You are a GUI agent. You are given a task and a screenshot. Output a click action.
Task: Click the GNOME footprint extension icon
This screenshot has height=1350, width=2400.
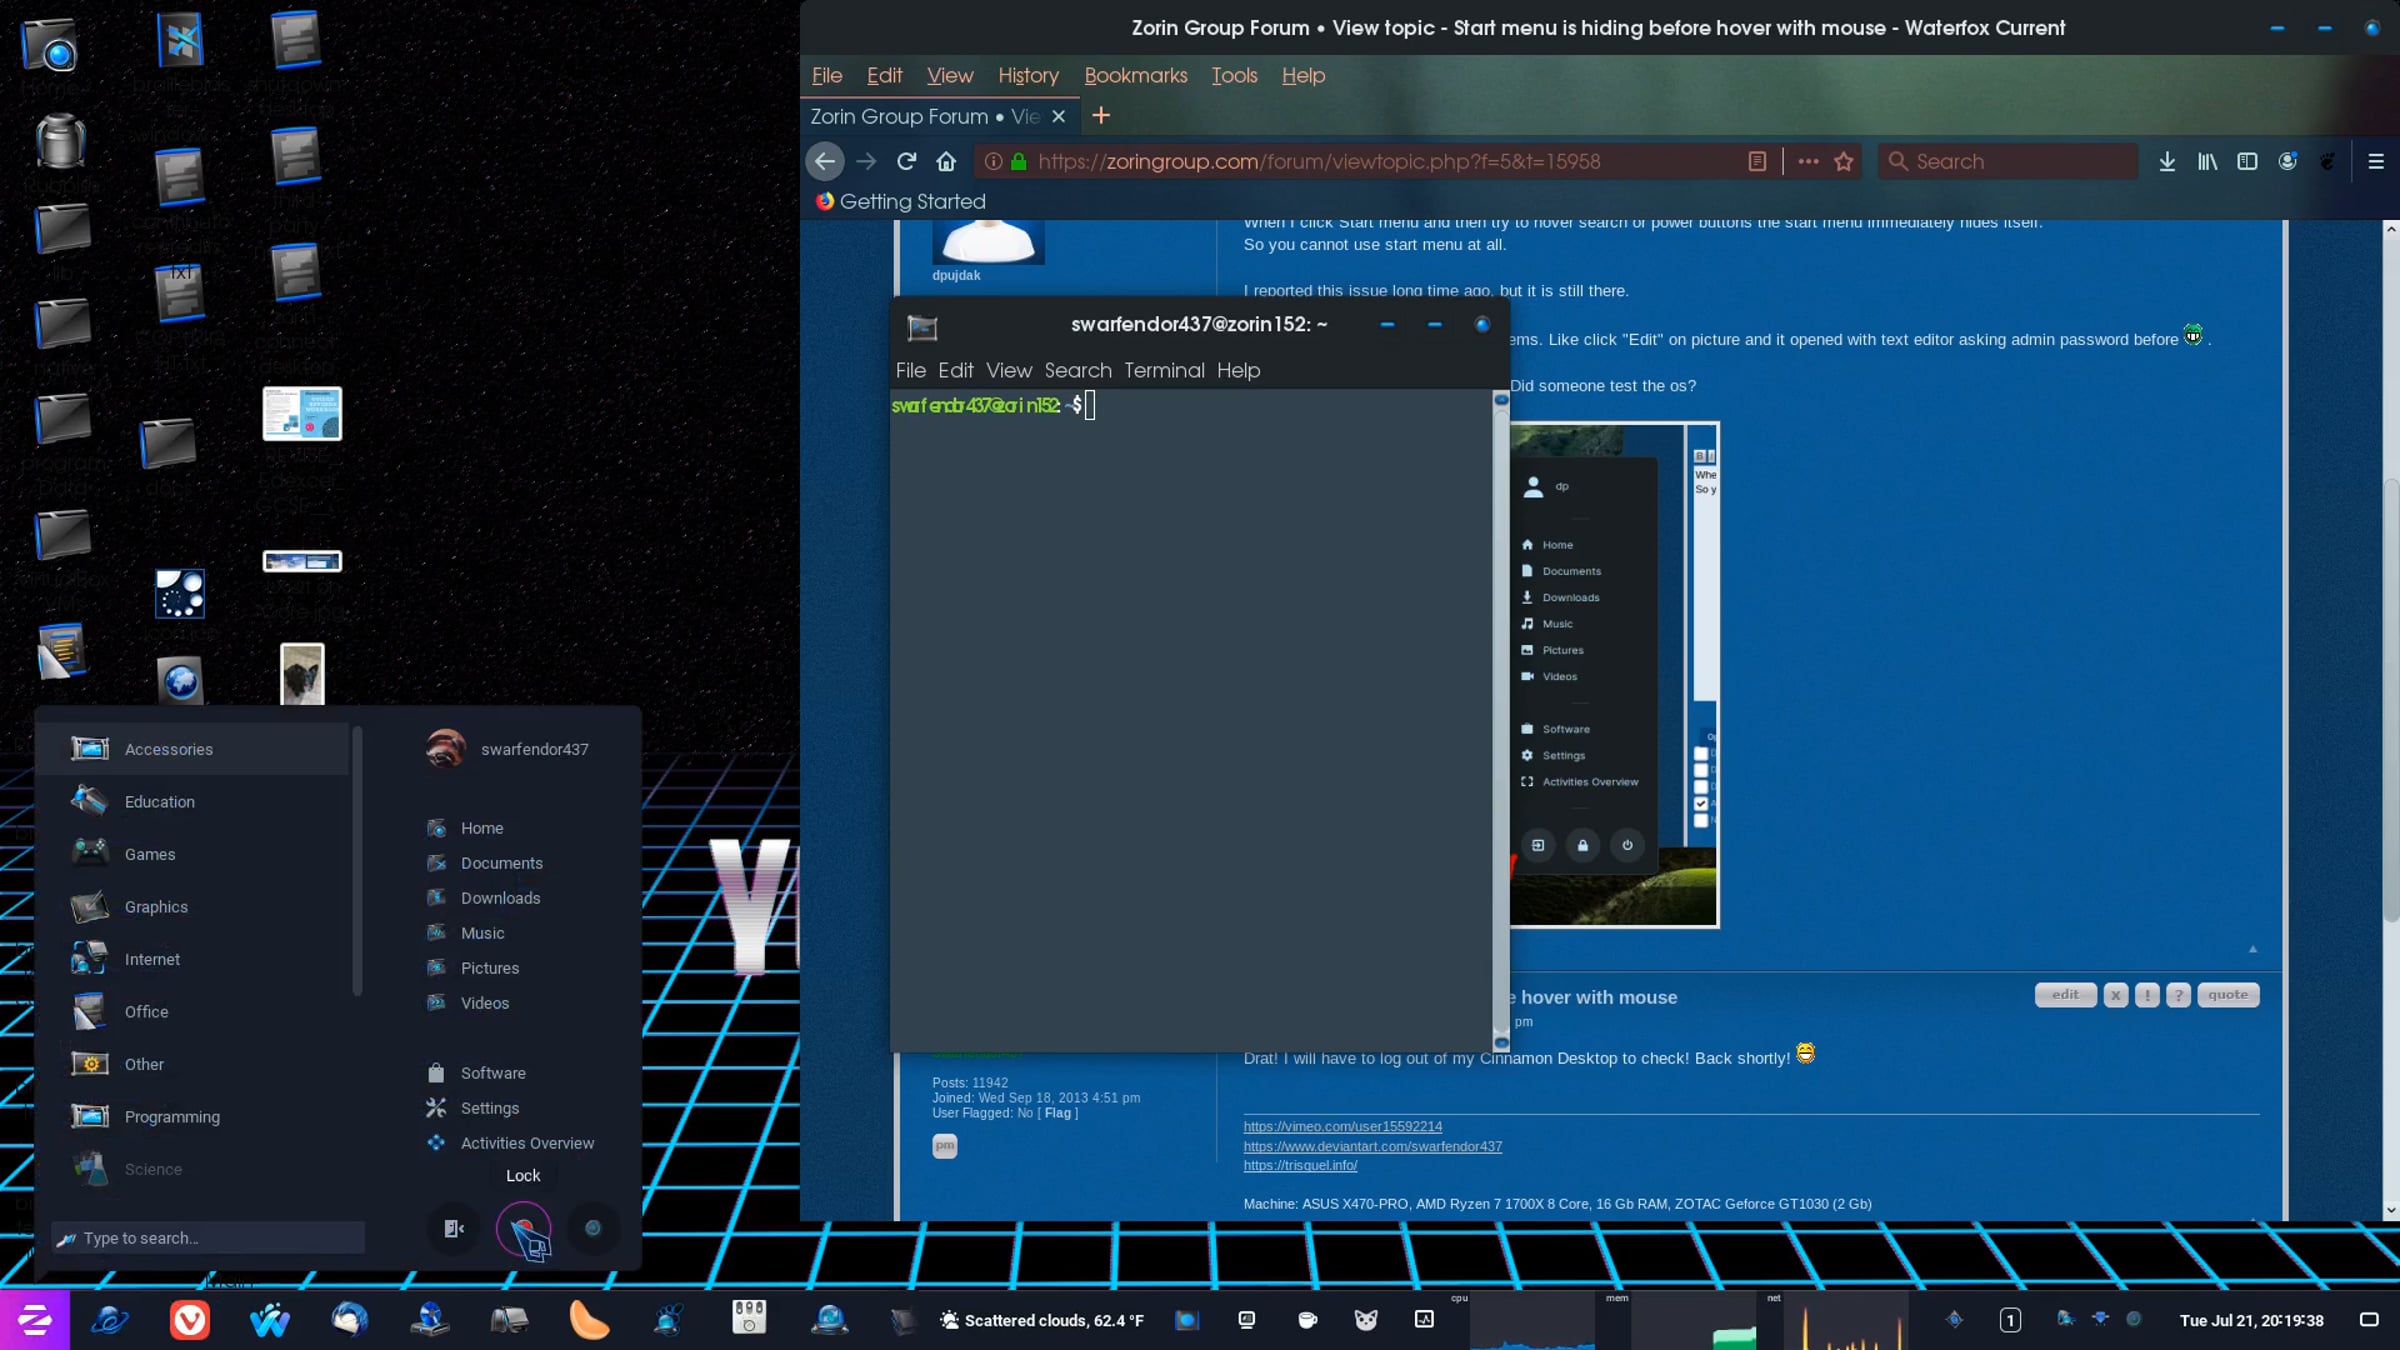pos(2328,161)
